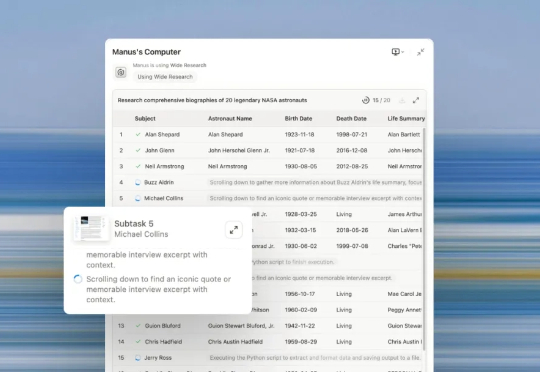Click Buzz Aldrin's scrolling status message

tap(315, 182)
